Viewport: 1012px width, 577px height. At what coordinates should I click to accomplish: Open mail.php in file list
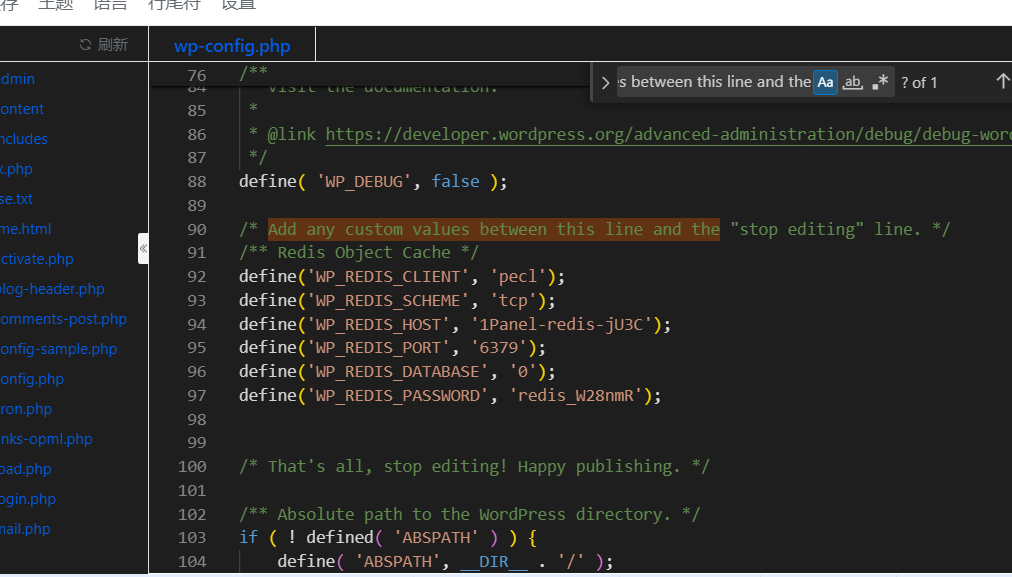pyautogui.click(x=25, y=529)
